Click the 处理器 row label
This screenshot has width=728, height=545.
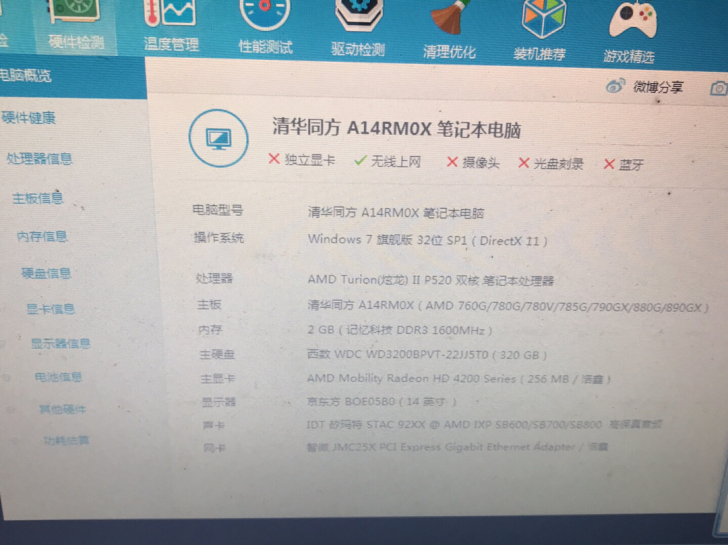pos(214,278)
